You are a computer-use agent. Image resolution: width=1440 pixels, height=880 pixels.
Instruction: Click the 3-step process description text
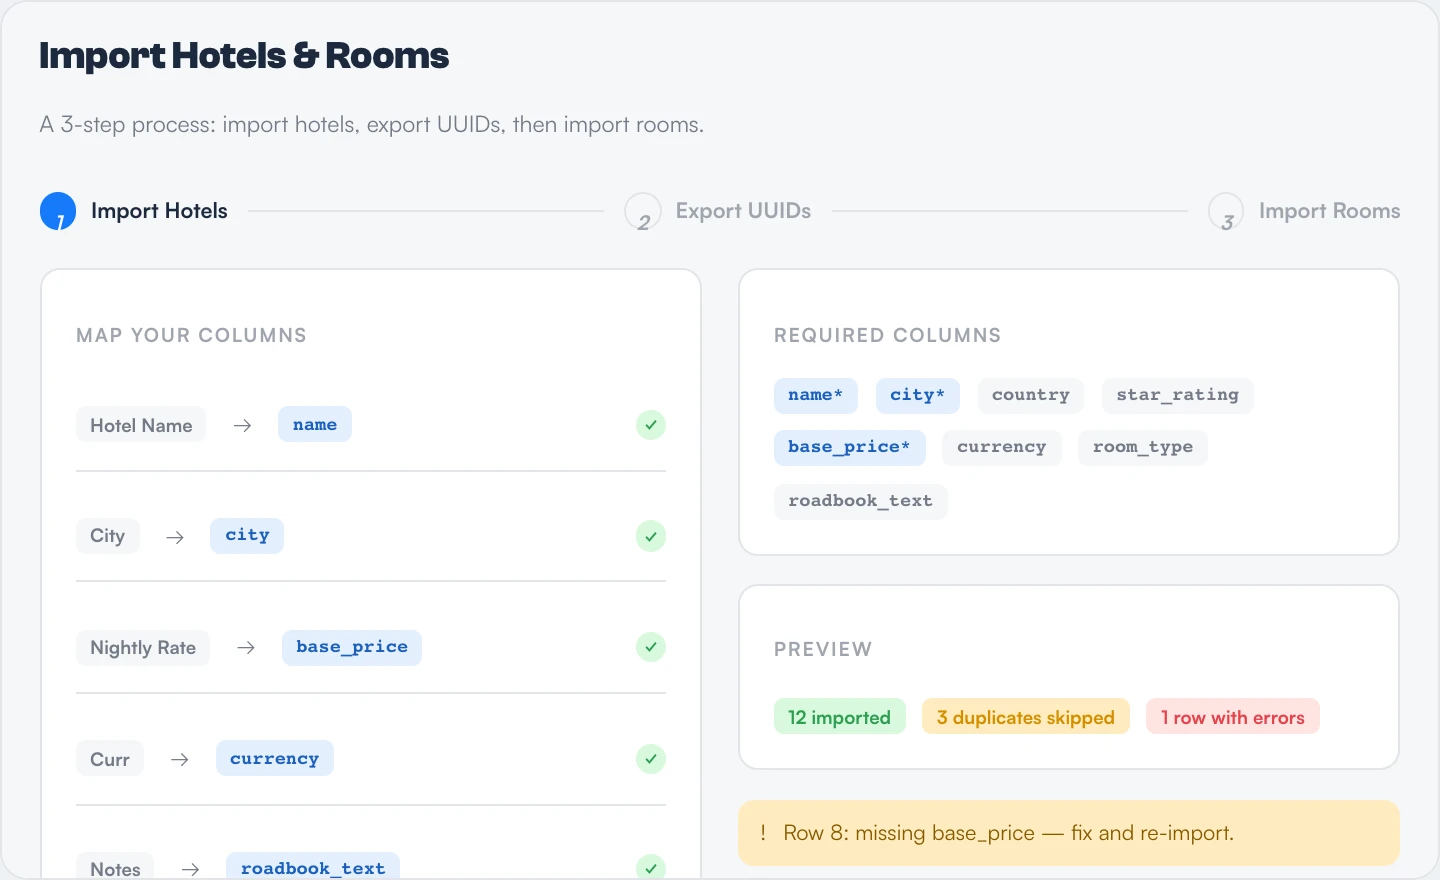point(372,125)
